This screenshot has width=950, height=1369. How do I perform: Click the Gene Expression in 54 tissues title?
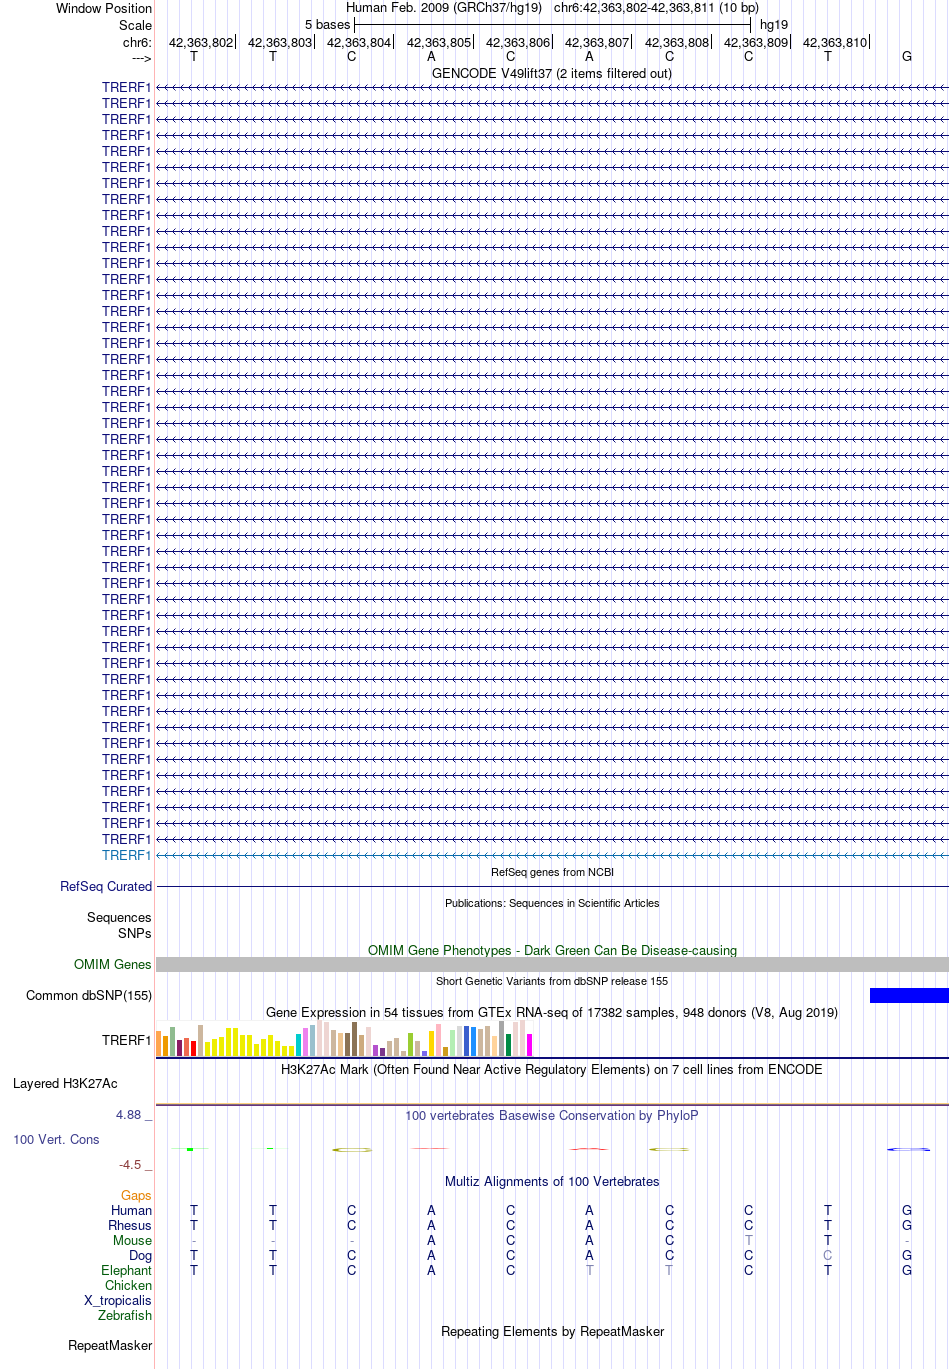coord(552,1012)
